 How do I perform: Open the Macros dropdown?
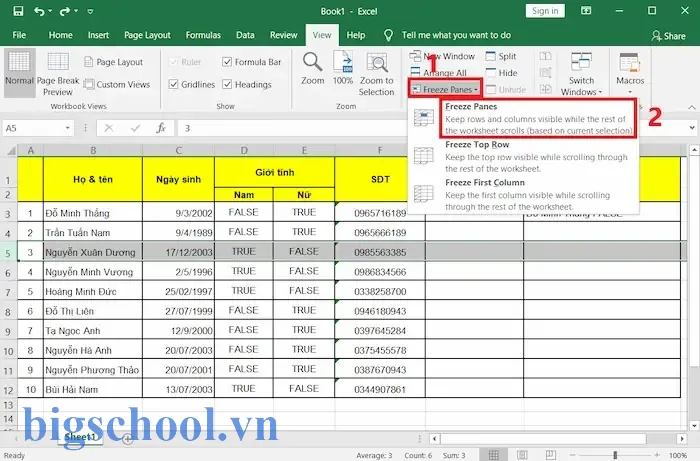[x=630, y=74]
